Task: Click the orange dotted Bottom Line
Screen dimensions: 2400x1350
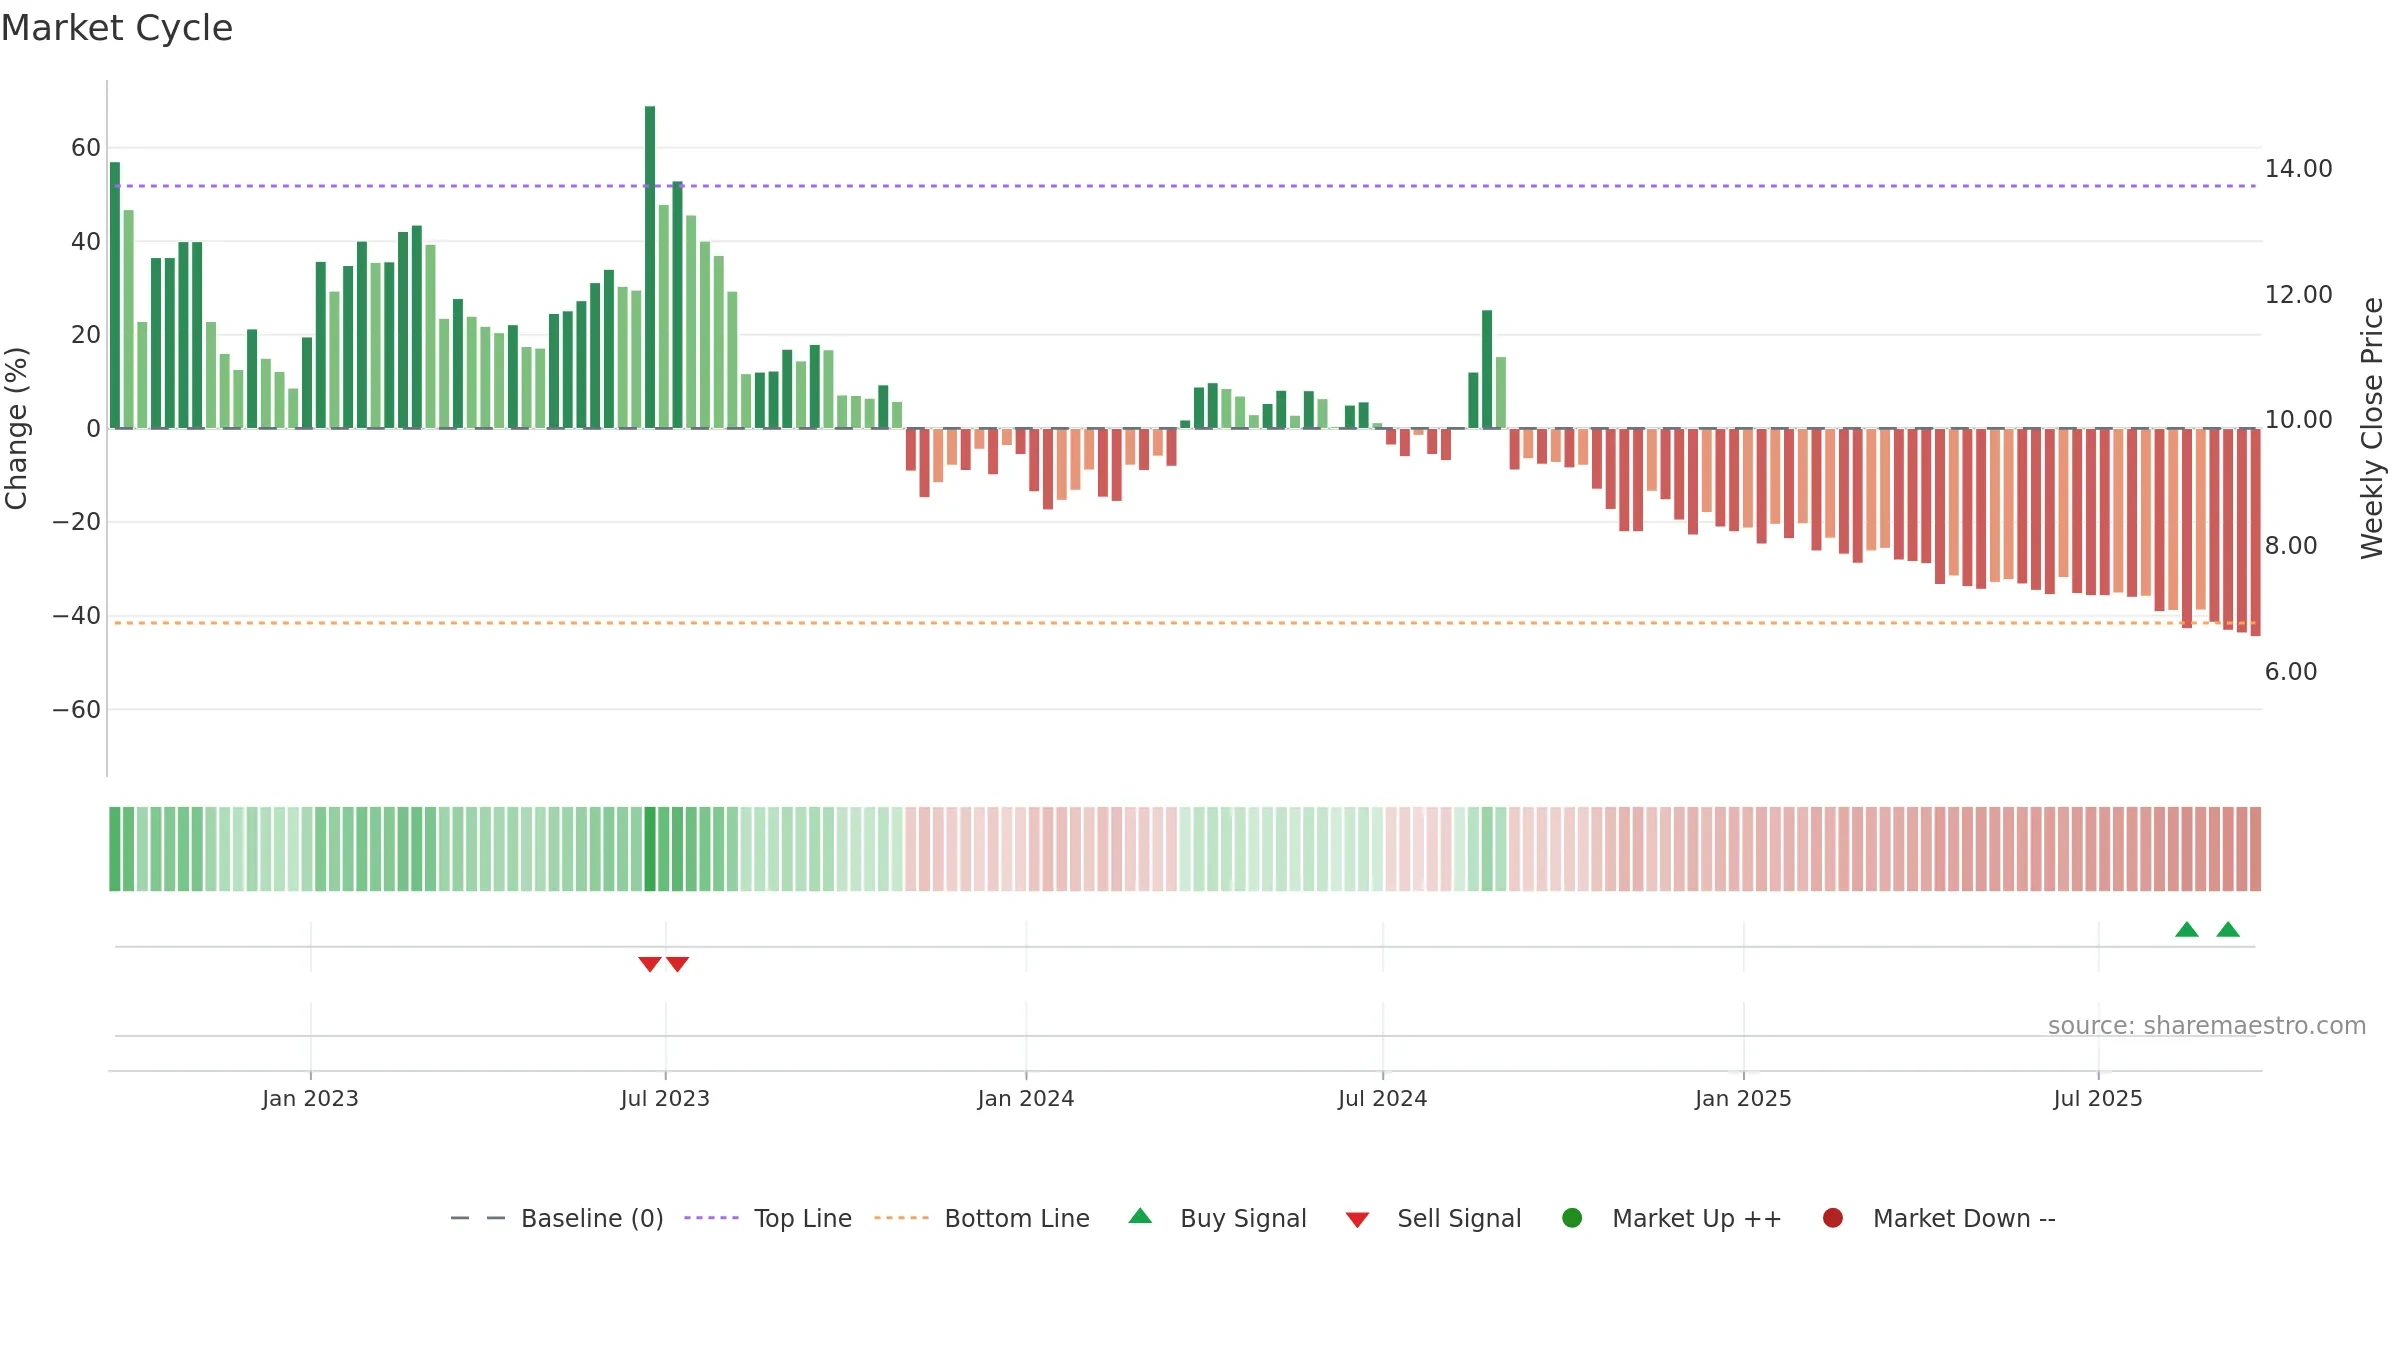Action: [x=1185, y=623]
